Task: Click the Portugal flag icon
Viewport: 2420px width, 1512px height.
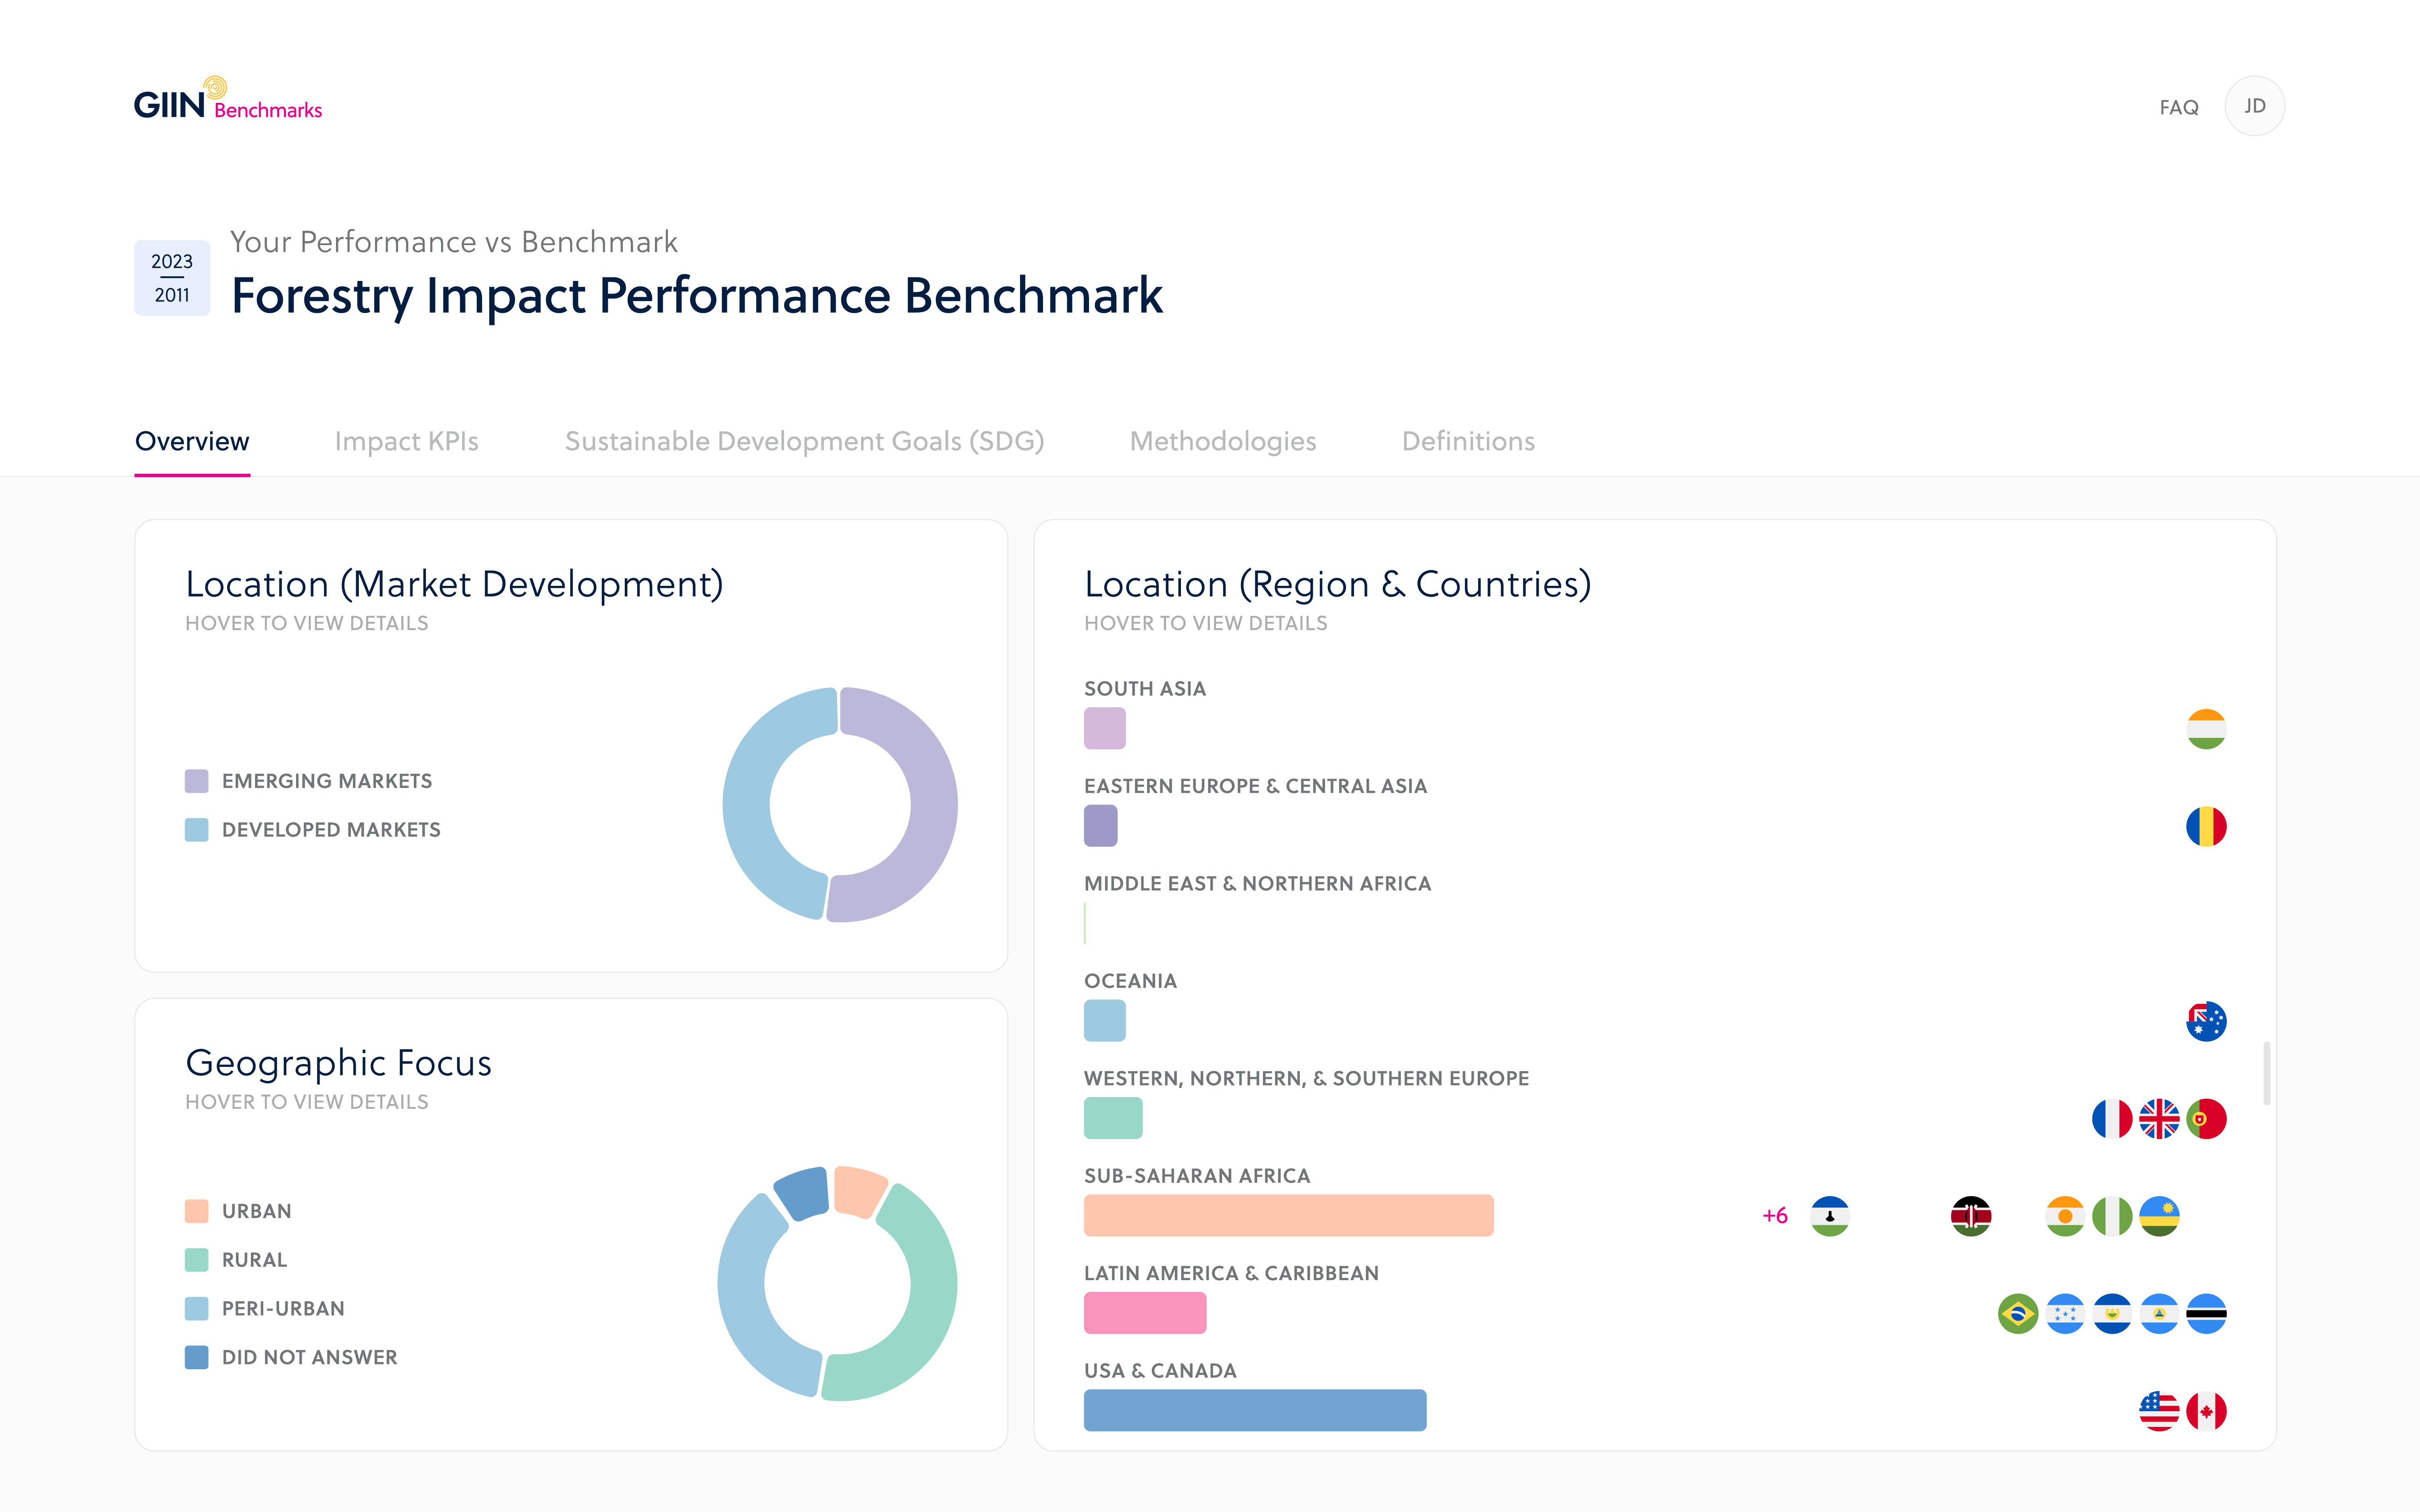Action: coord(2206,1119)
